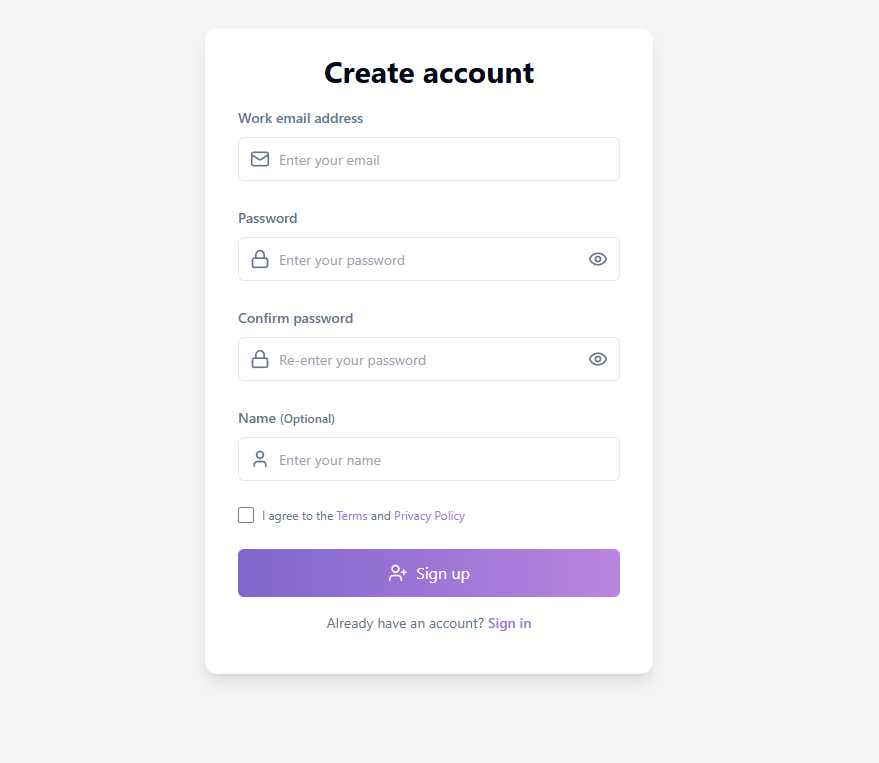Click the Create account heading
Screen dimensions: 879x763
pos(428,72)
